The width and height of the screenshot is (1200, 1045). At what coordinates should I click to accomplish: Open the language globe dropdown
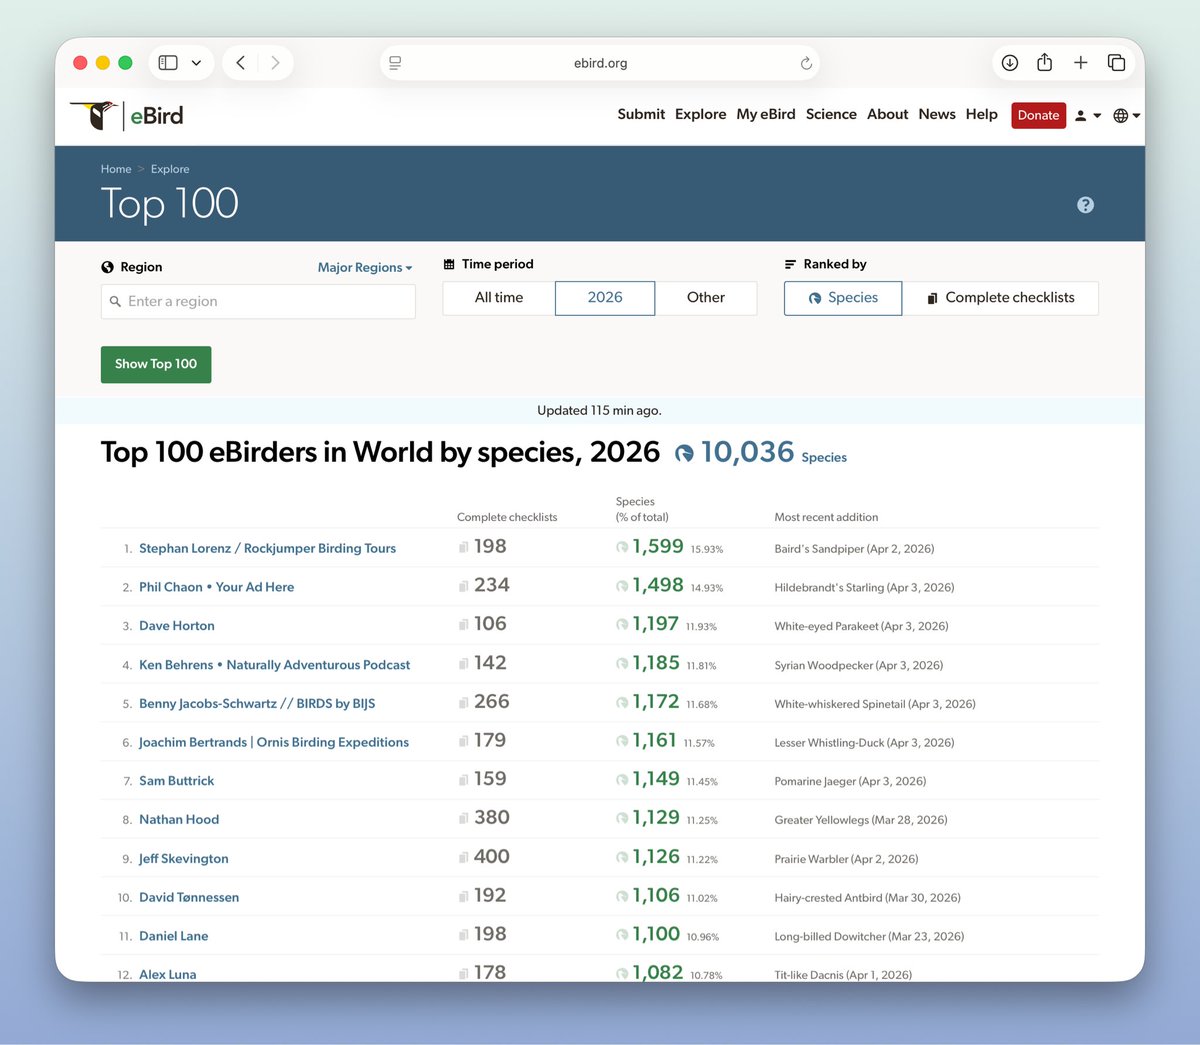(1126, 116)
